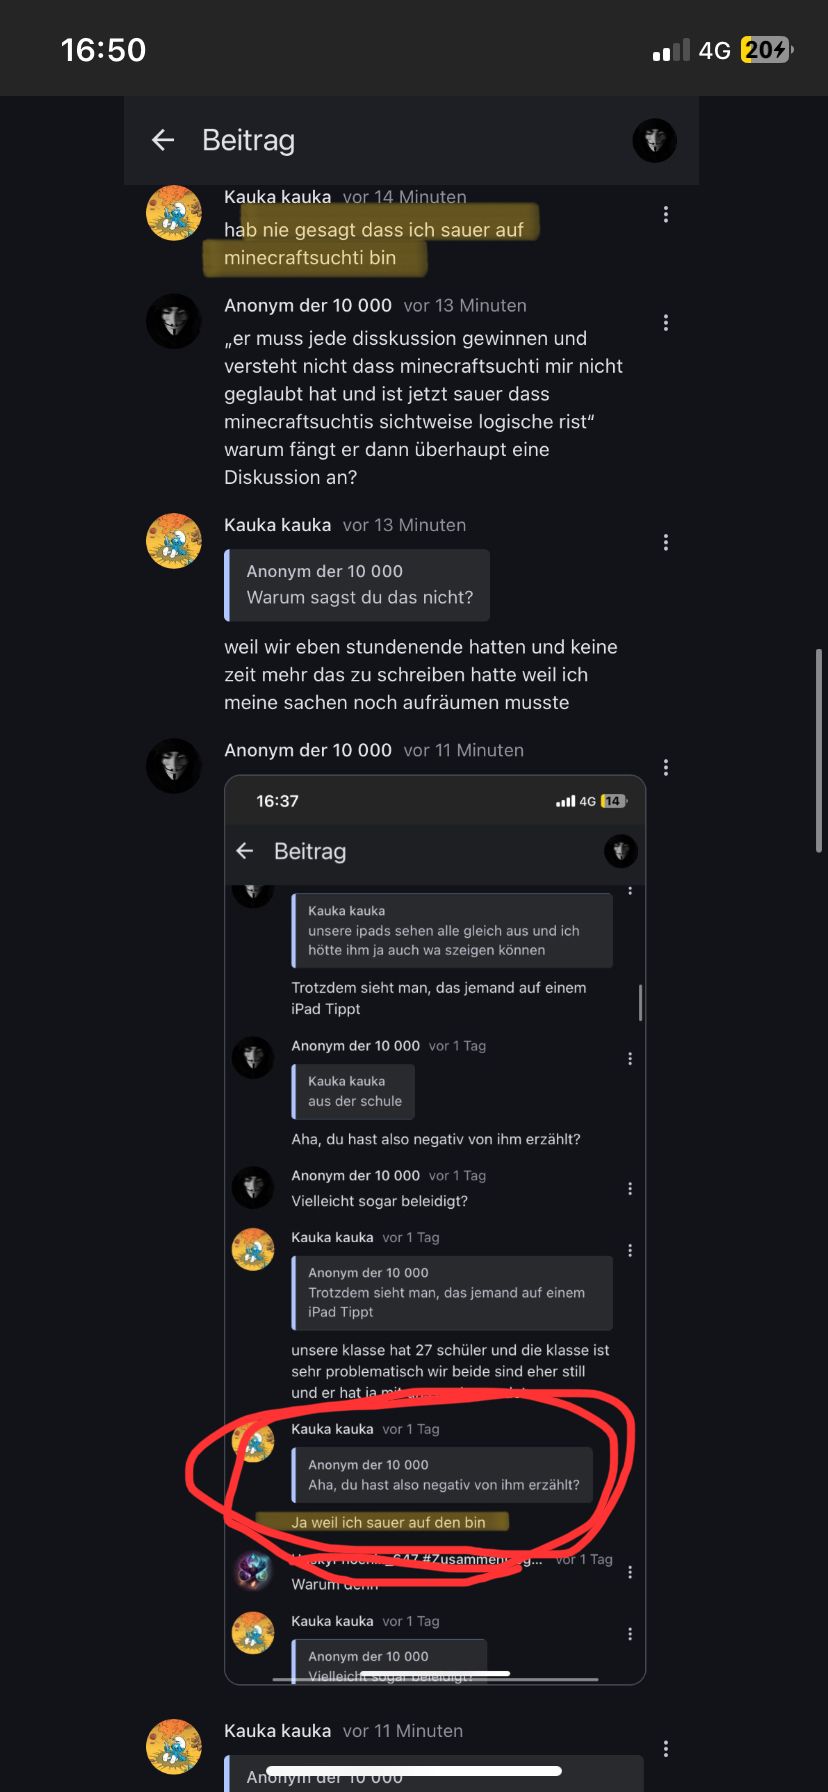Open Kauka kauka's username on 14-minute comment
The width and height of the screenshot is (828, 1792).
coord(277,197)
